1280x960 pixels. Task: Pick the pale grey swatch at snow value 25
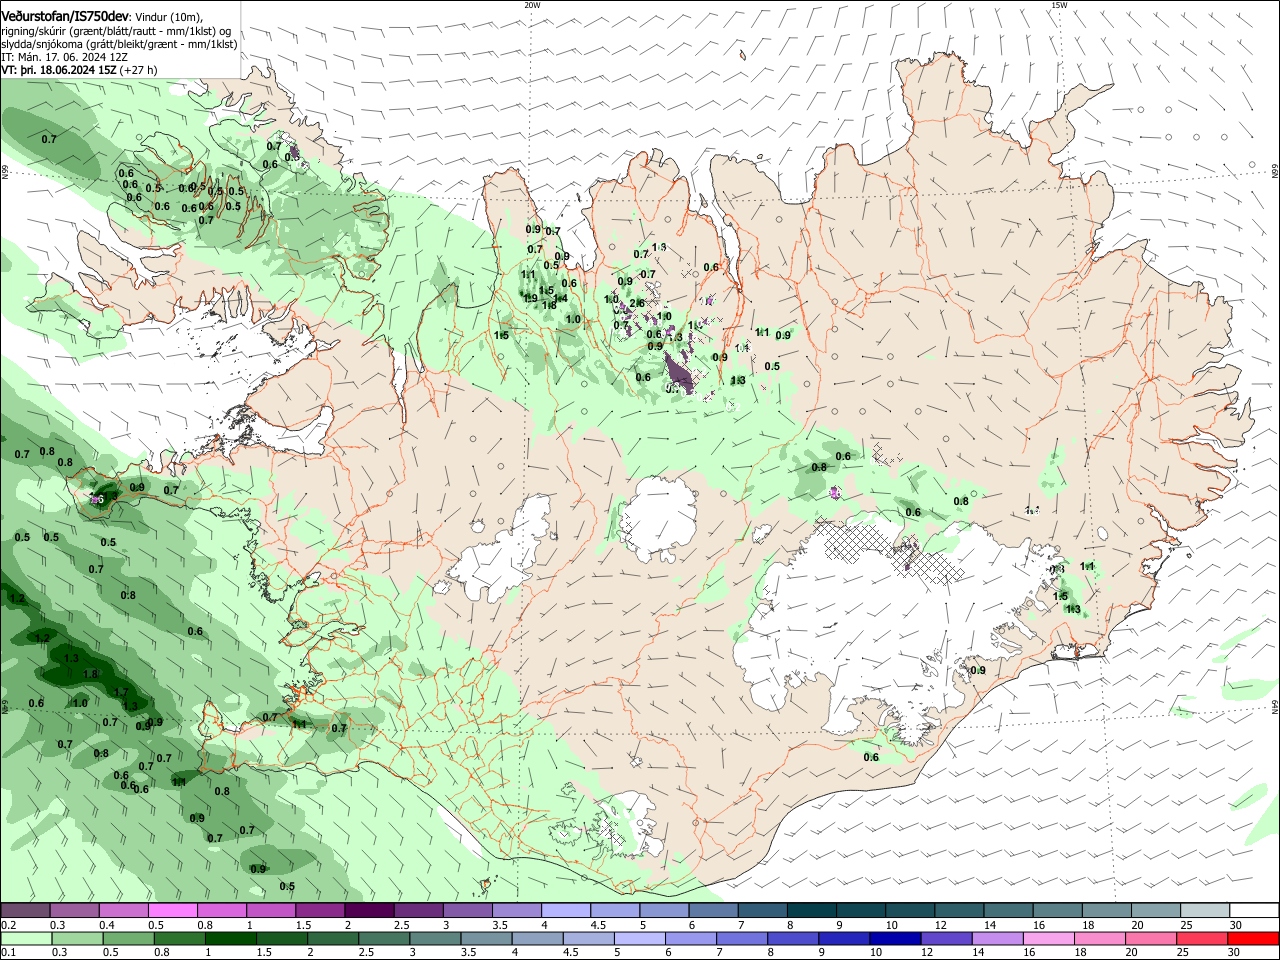point(1204,911)
